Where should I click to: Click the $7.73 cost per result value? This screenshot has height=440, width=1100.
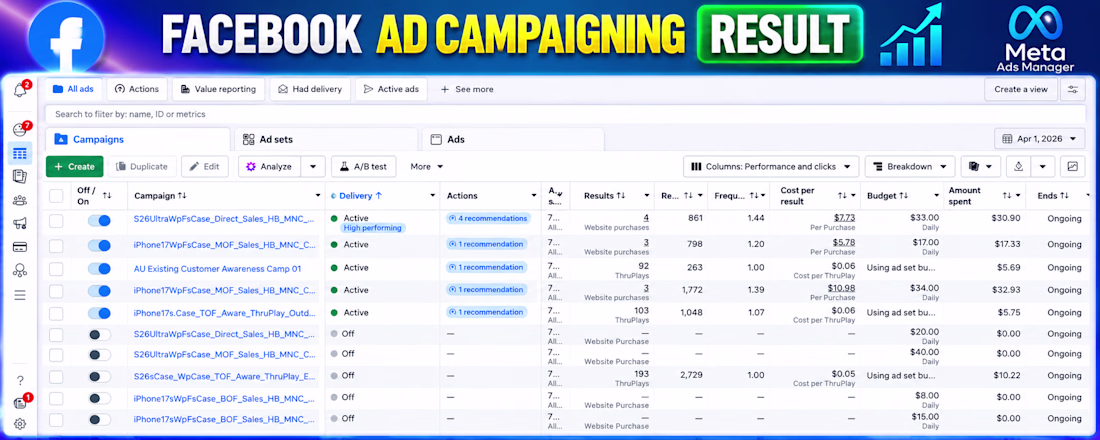pyautogui.click(x=844, y=218)
